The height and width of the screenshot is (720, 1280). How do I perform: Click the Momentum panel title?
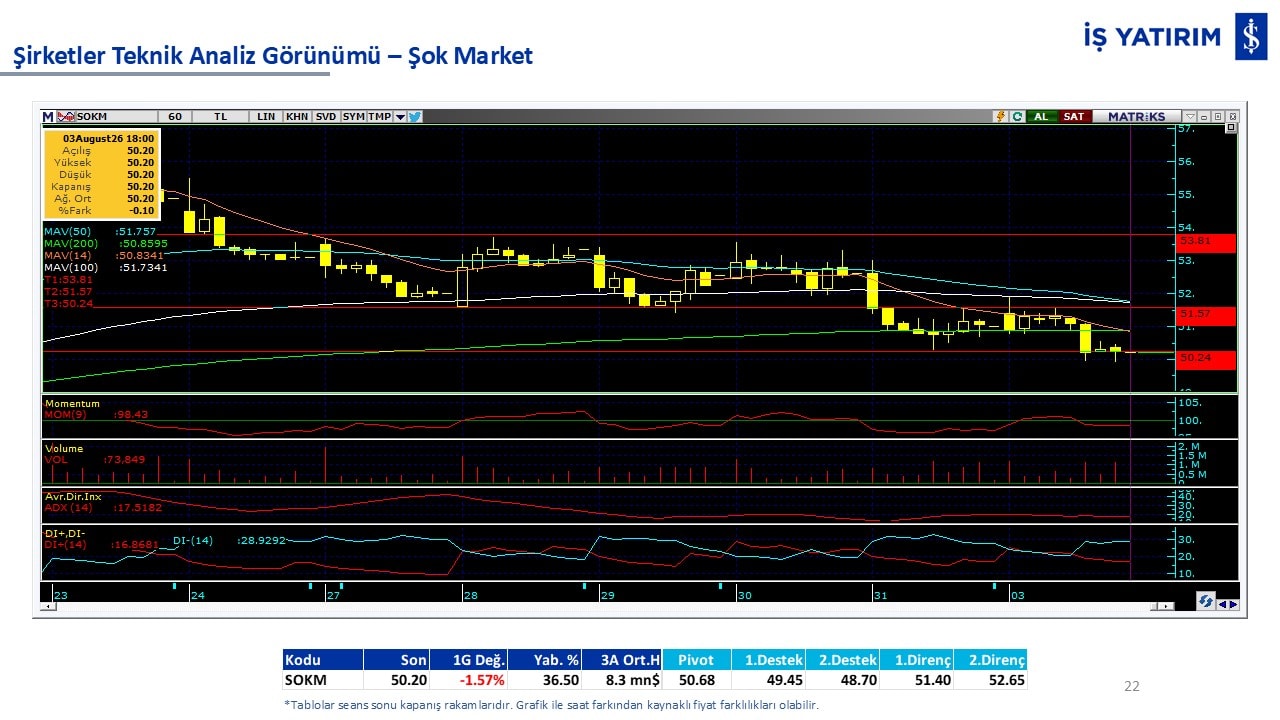(x=72, y=404)
